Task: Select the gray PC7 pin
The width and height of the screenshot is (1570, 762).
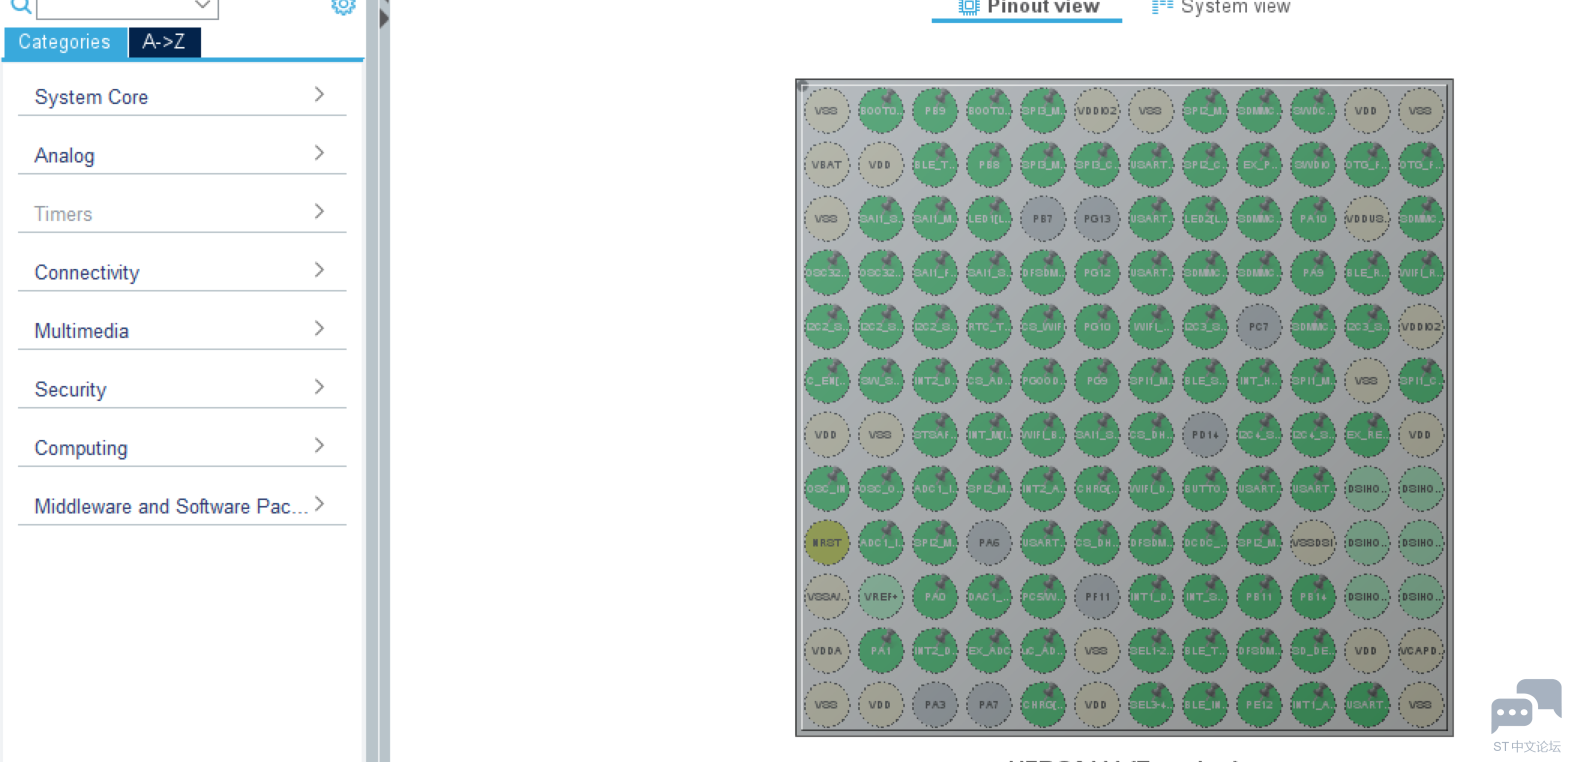Action: click(1259, 327)
